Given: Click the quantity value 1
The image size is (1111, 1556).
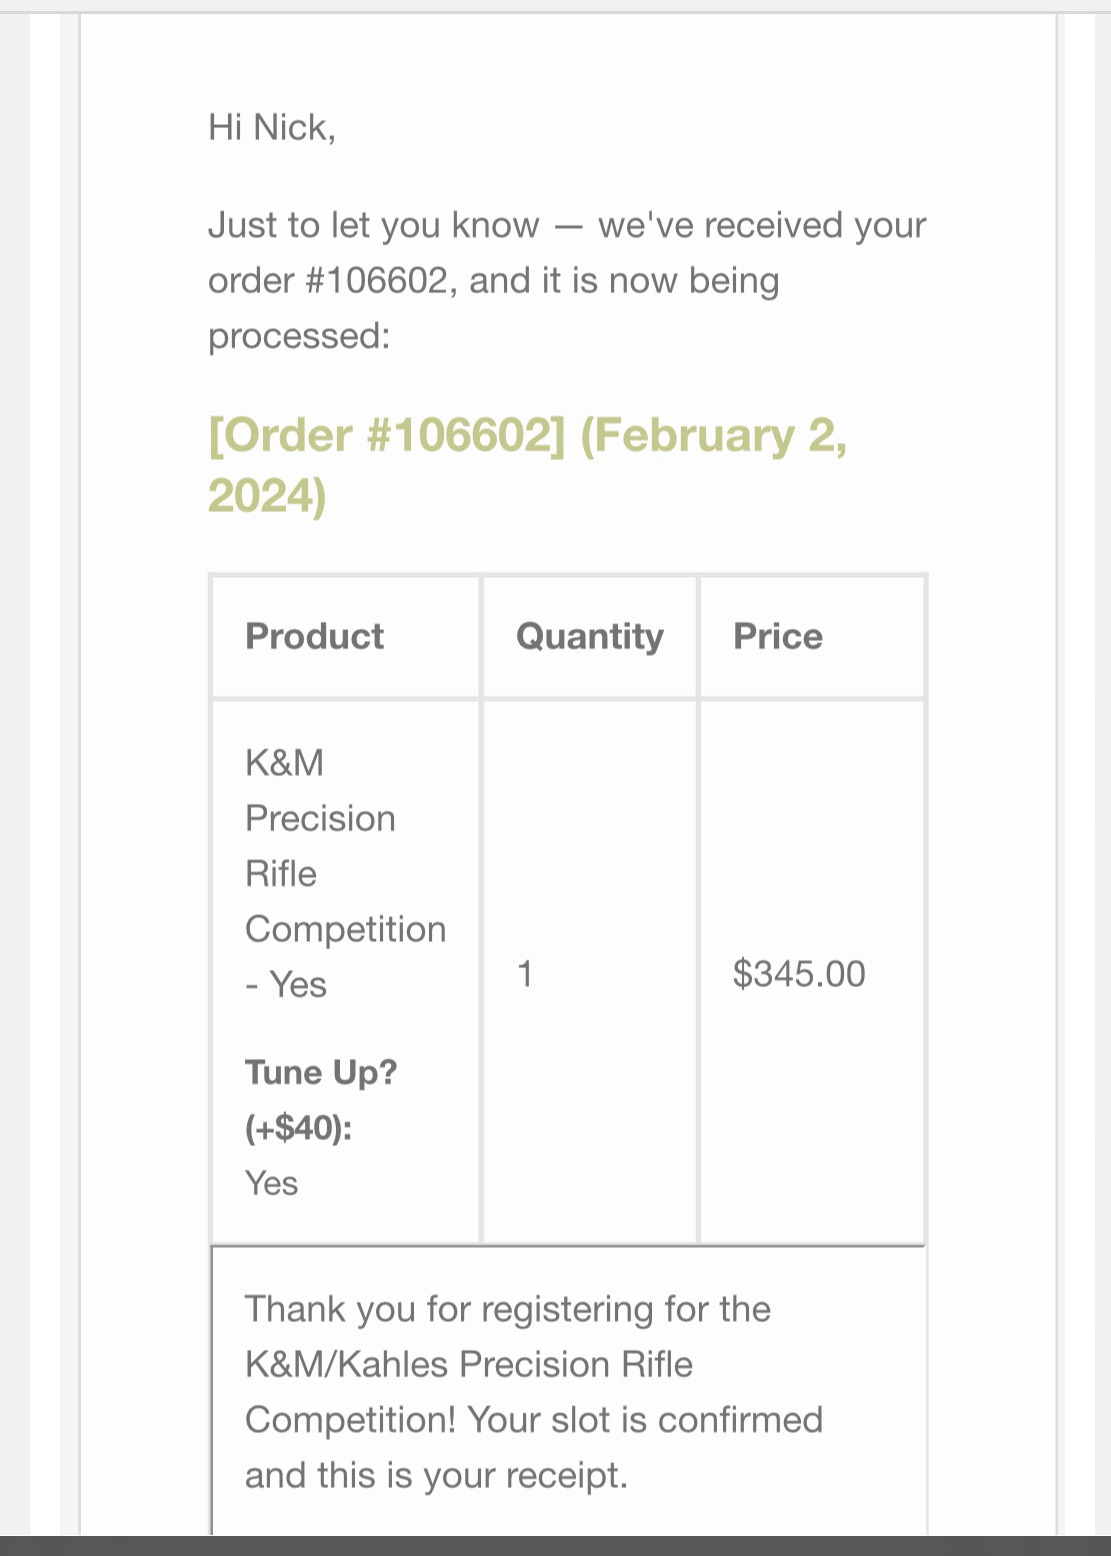Looking at the screenshot, I should (525, 973).
